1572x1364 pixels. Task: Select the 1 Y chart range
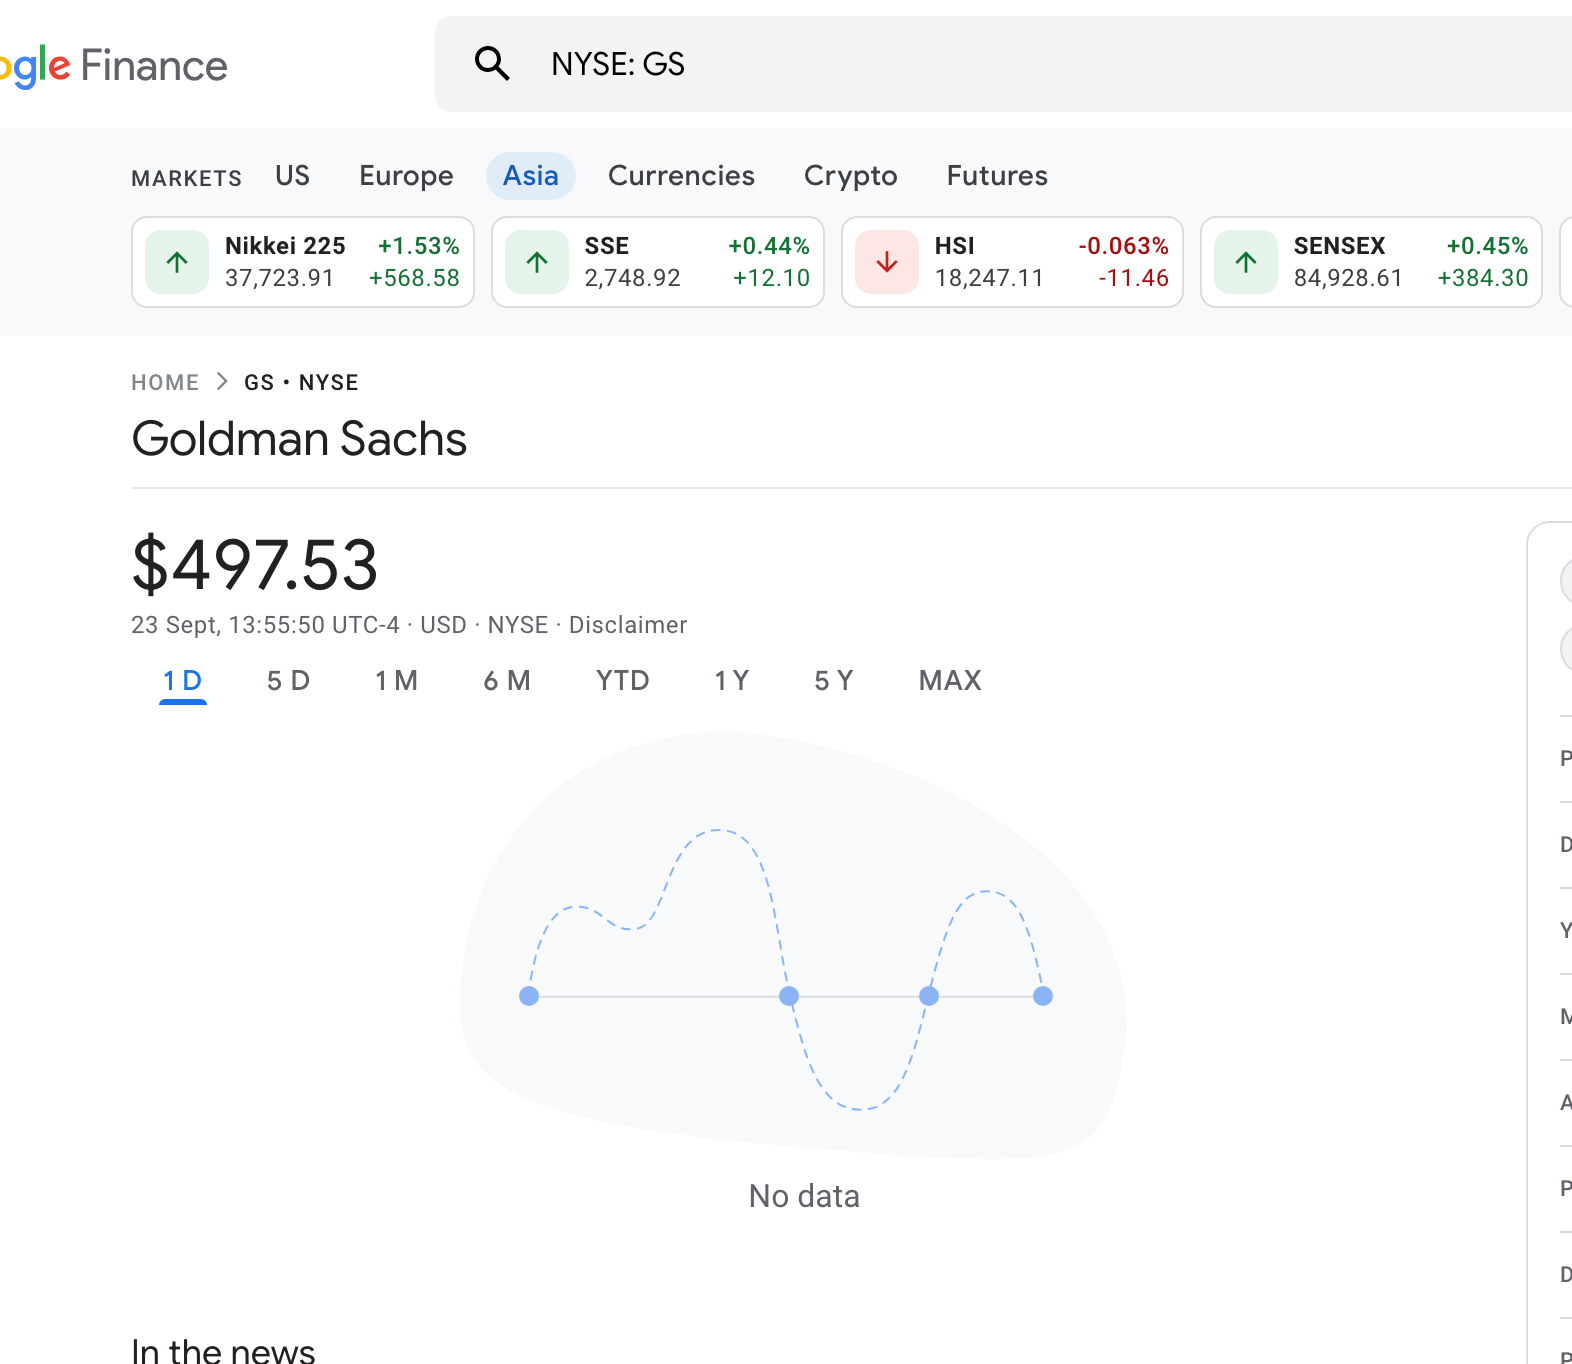[x=731, y=681]
